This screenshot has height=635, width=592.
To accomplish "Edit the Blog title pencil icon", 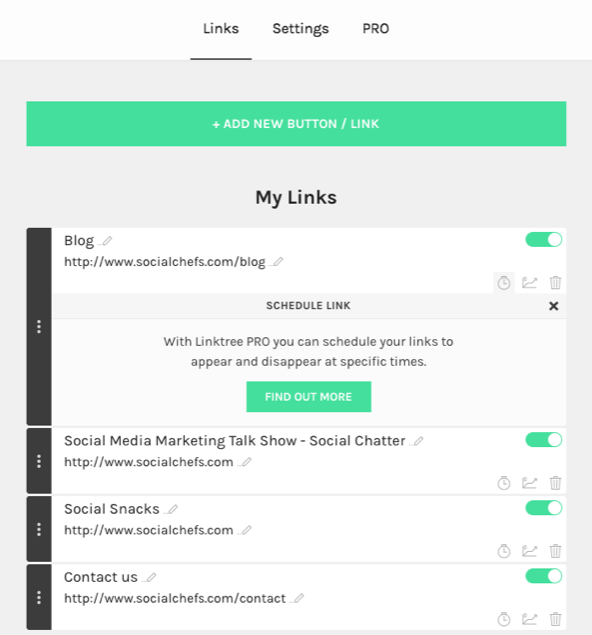I will [x=106, y=241].
